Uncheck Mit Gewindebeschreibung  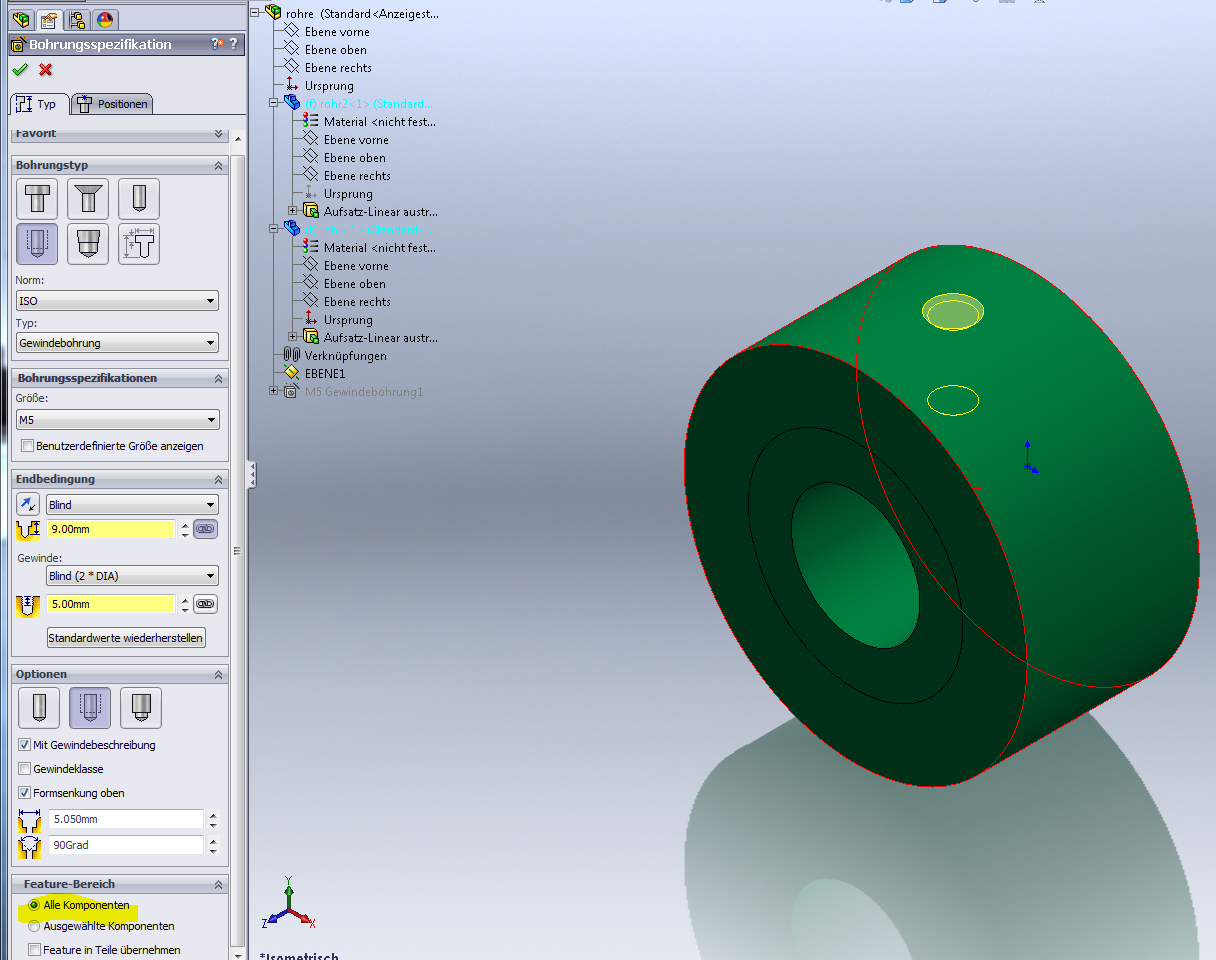tap(25, 745)
